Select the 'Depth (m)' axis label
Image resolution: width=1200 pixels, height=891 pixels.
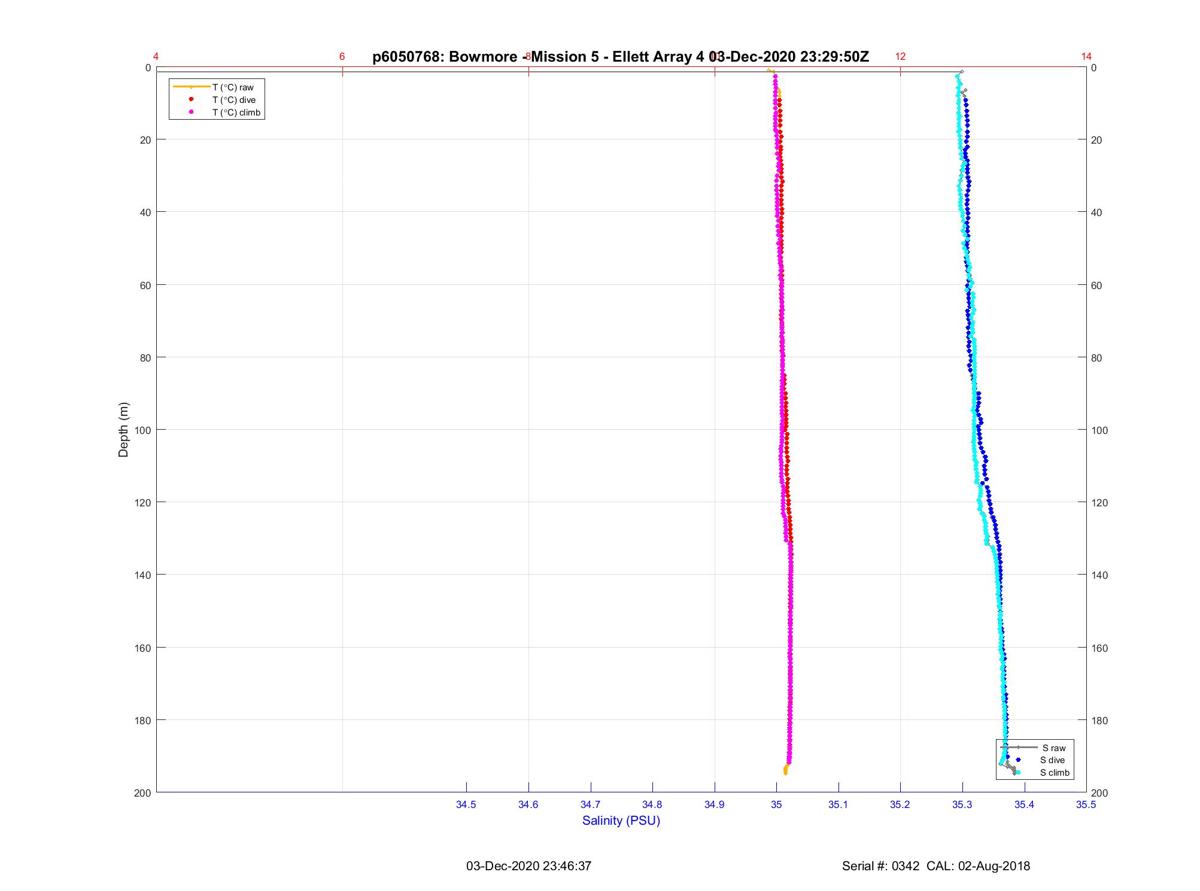click(x=124, y=430)
